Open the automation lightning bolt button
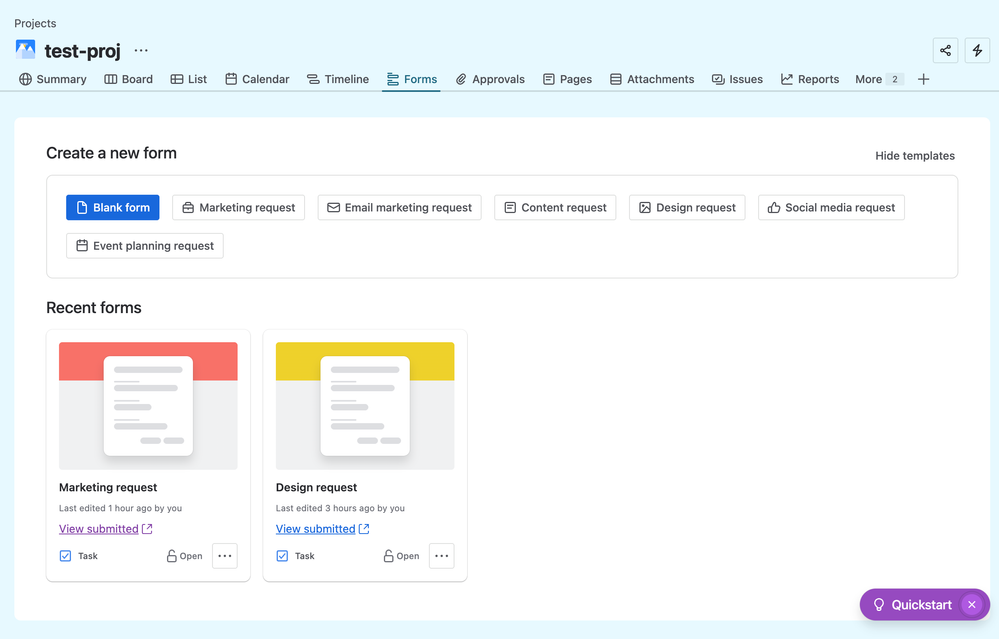The width and height of the screenshot is (999, 639). click(x=977, y=50)
